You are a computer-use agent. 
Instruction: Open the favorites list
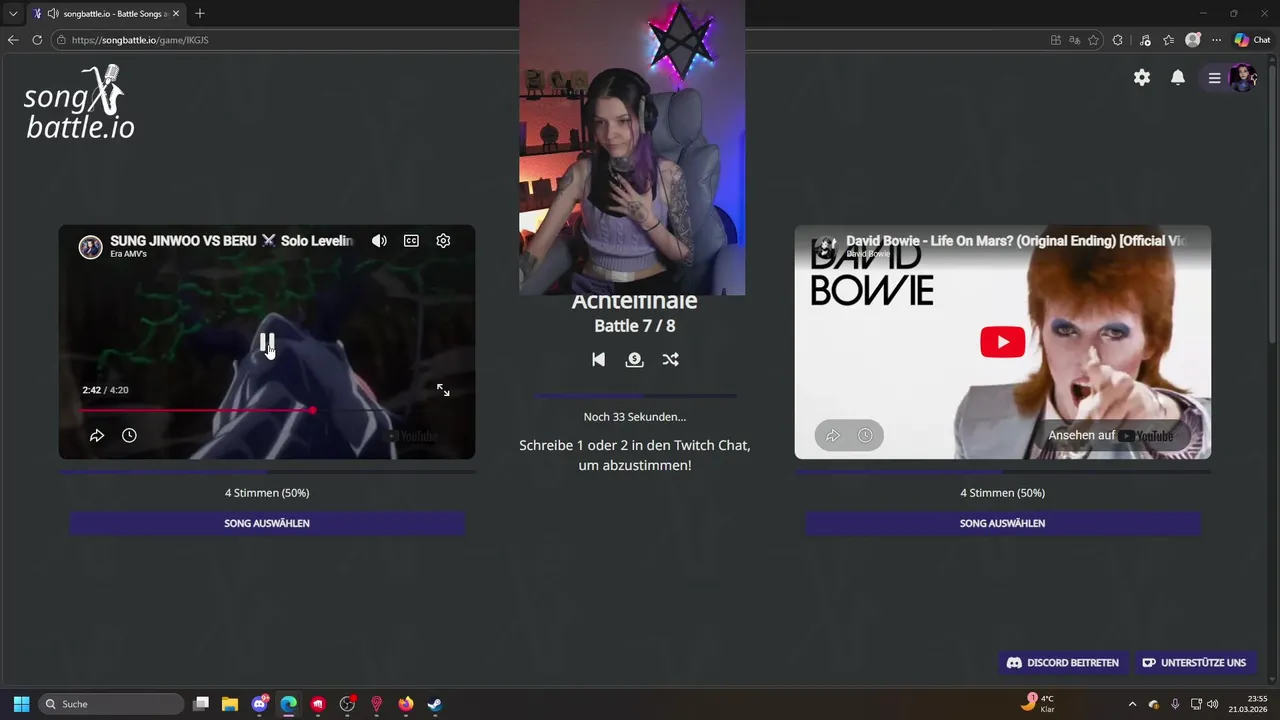[1168, 40]
